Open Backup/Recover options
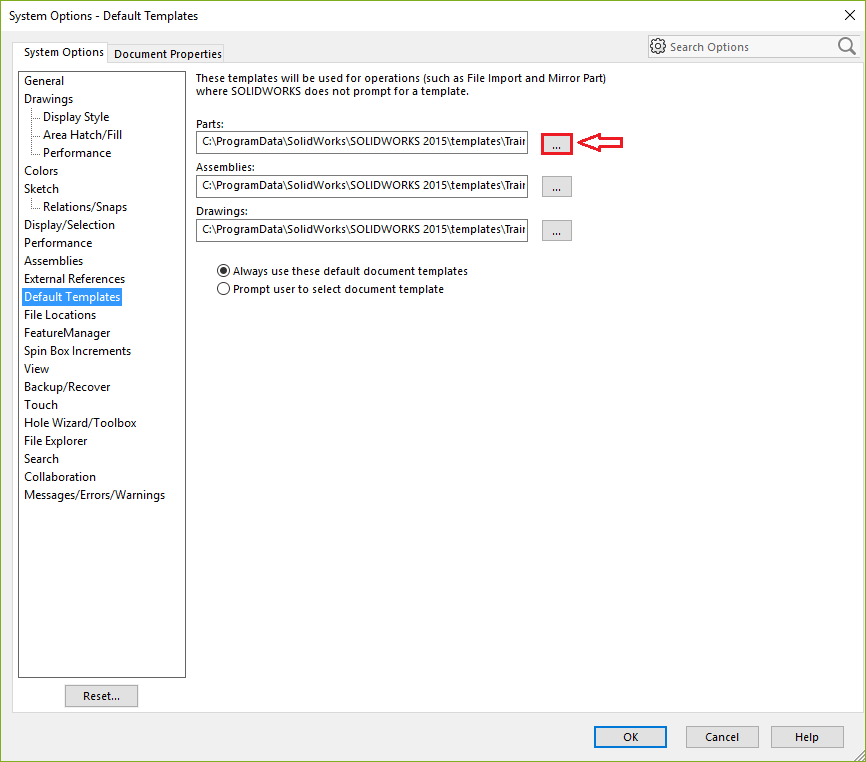The width and height of the screenshot is (866, 762). (x=67, y=387)
